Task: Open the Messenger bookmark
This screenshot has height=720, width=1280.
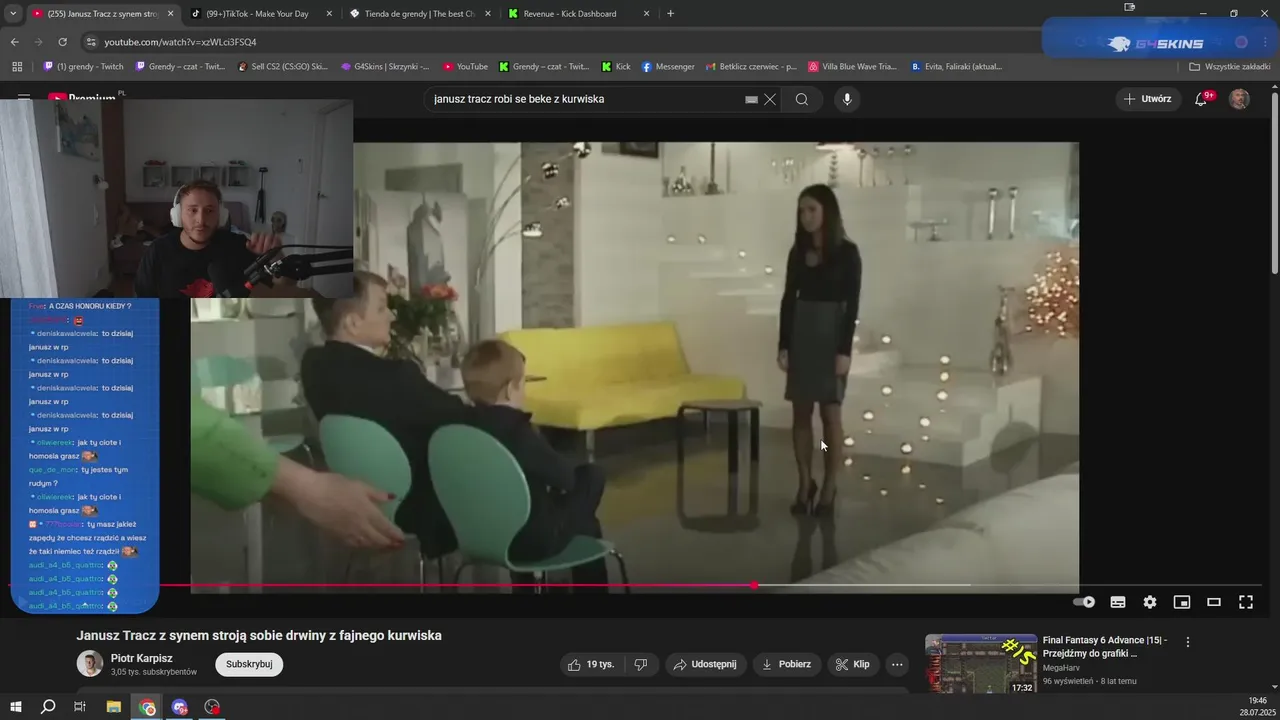Action: click(x=668, y=67)
